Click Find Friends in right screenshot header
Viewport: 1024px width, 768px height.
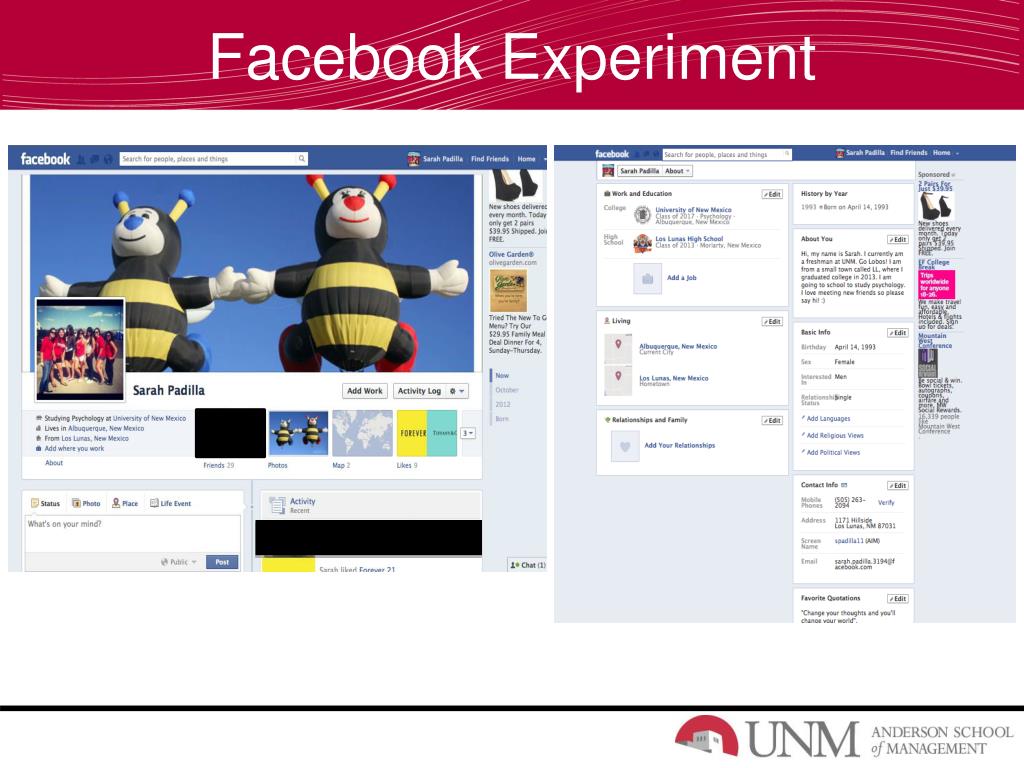(908, 153)
